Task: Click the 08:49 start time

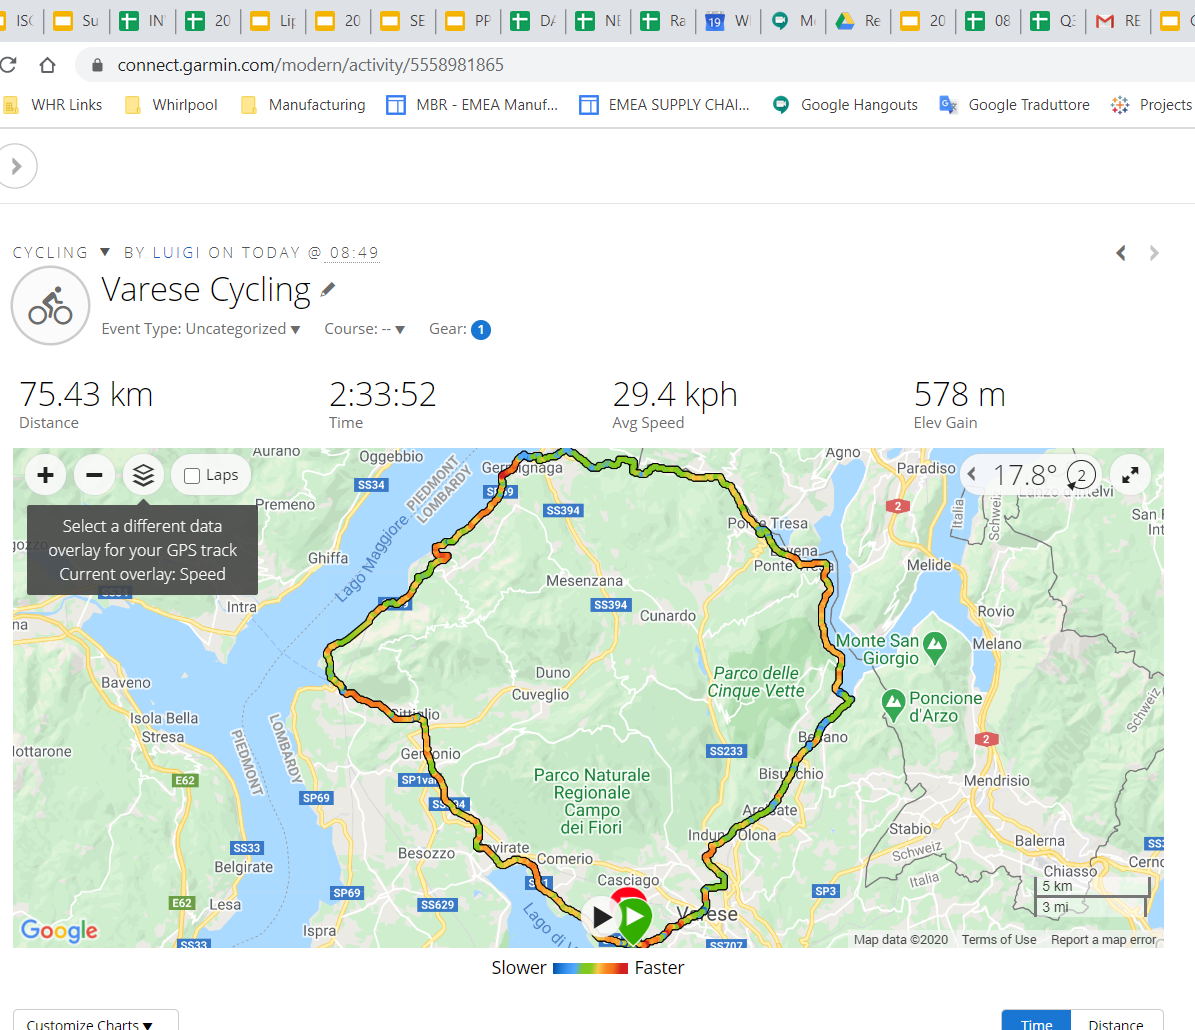Action: tap(354, 252)
